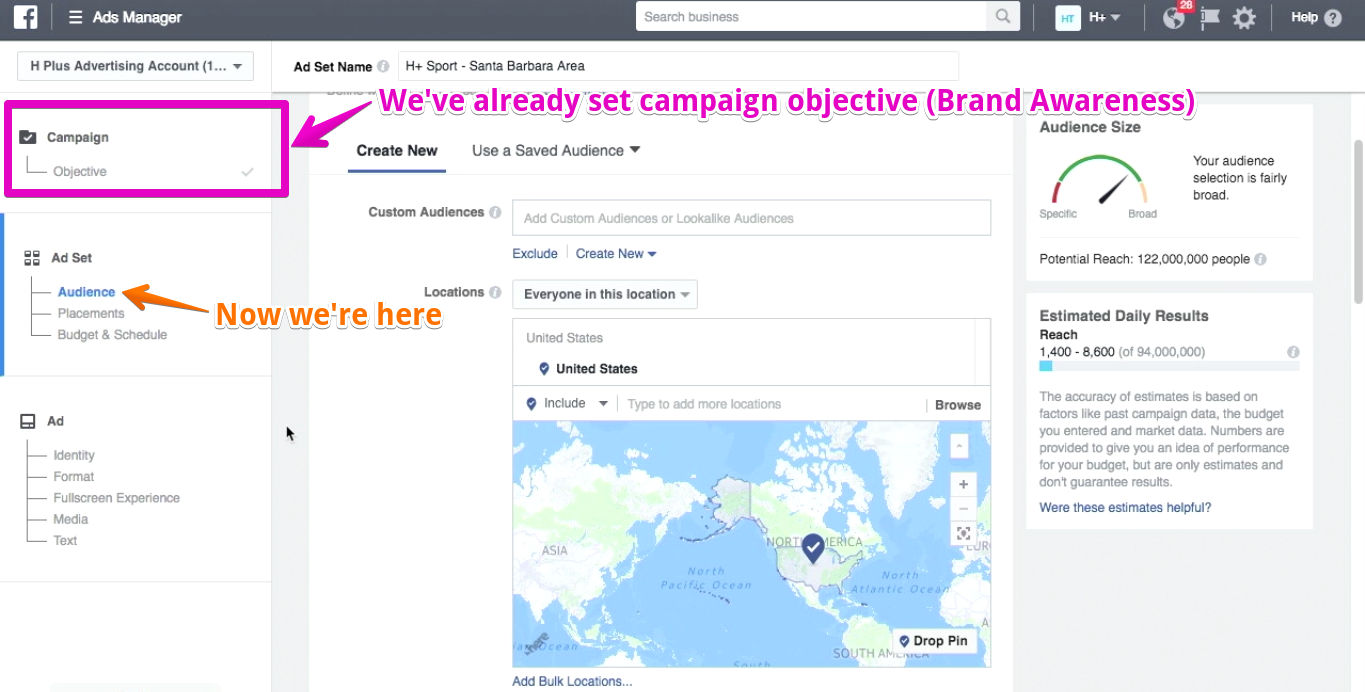Open the Help menu

(1316, 17)
